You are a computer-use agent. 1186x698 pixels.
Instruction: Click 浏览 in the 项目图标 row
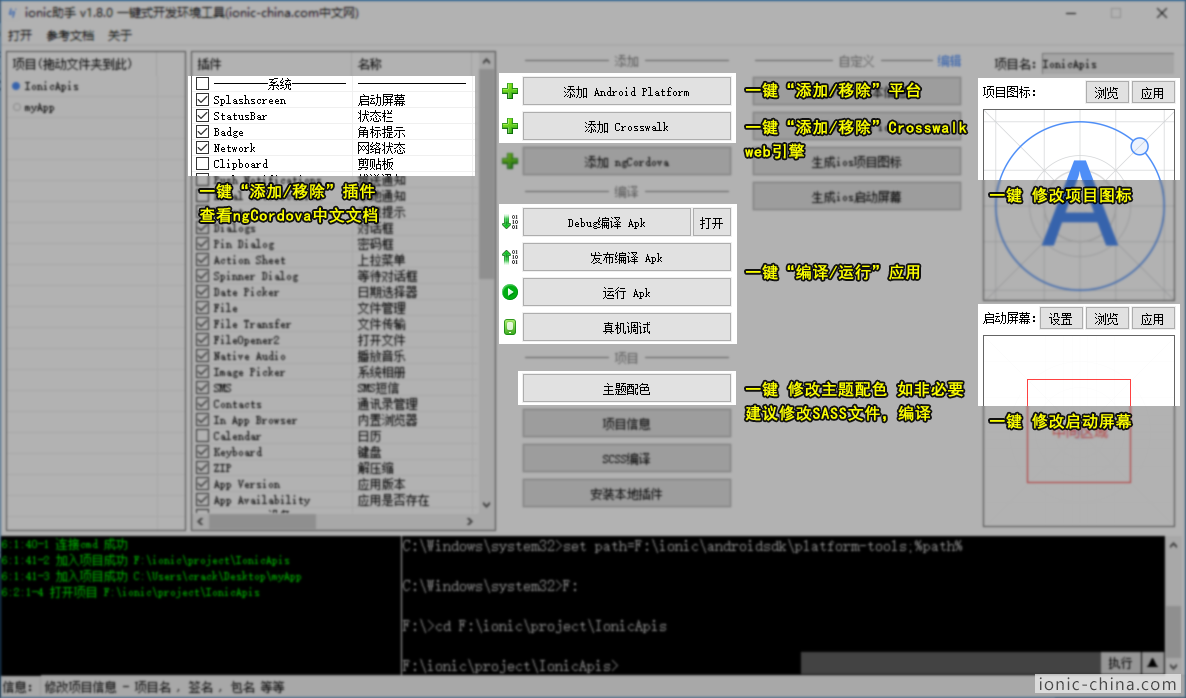pos(1107,92)
